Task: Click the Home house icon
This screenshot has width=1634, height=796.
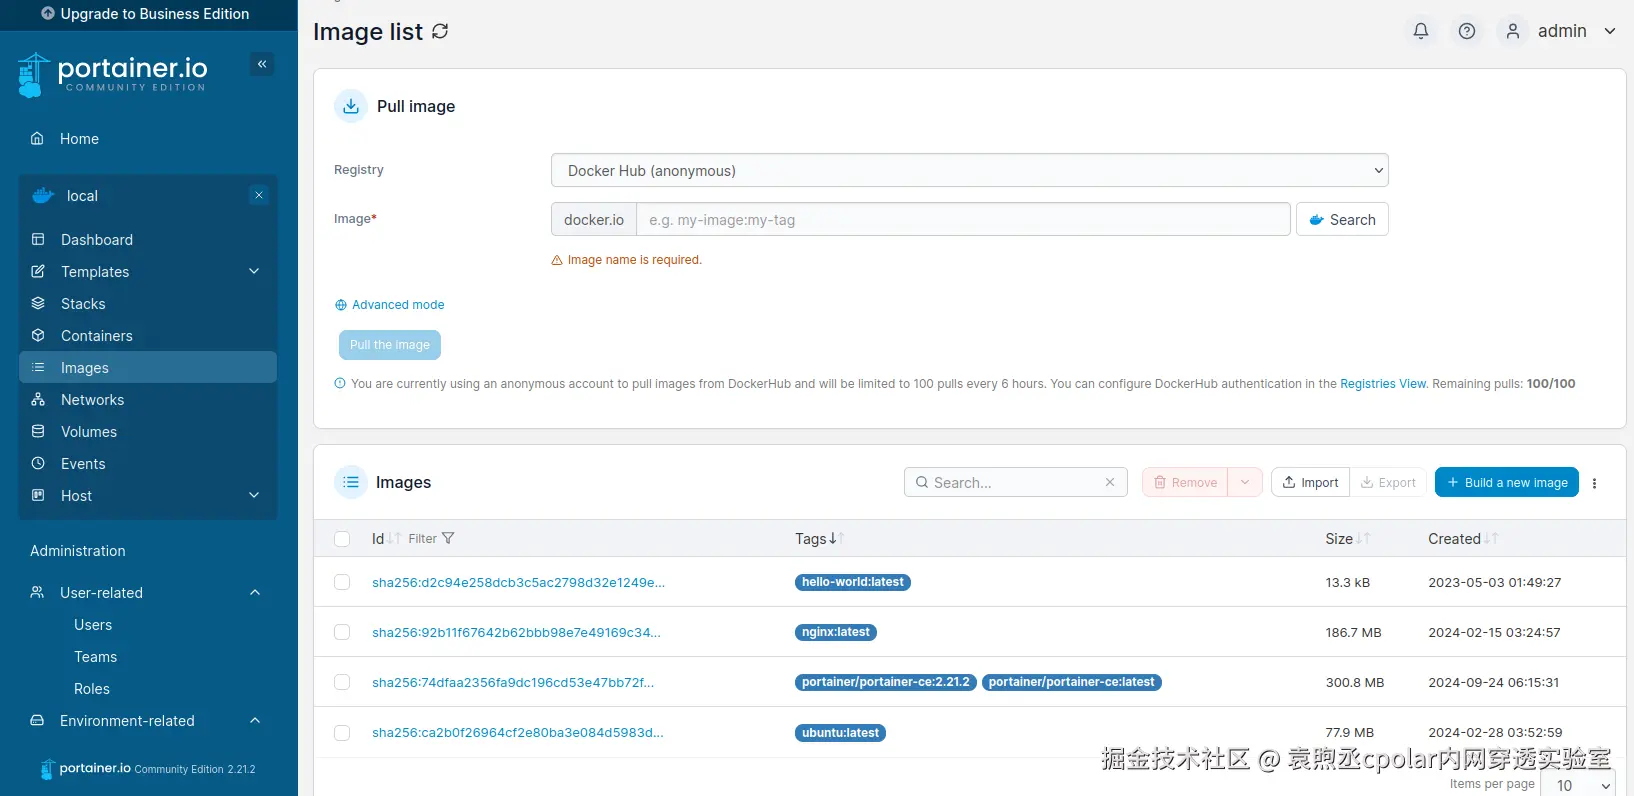Action: (x=37, y=138)
